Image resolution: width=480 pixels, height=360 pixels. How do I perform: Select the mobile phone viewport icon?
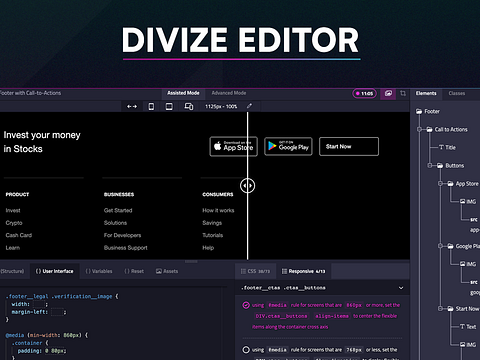151,106
